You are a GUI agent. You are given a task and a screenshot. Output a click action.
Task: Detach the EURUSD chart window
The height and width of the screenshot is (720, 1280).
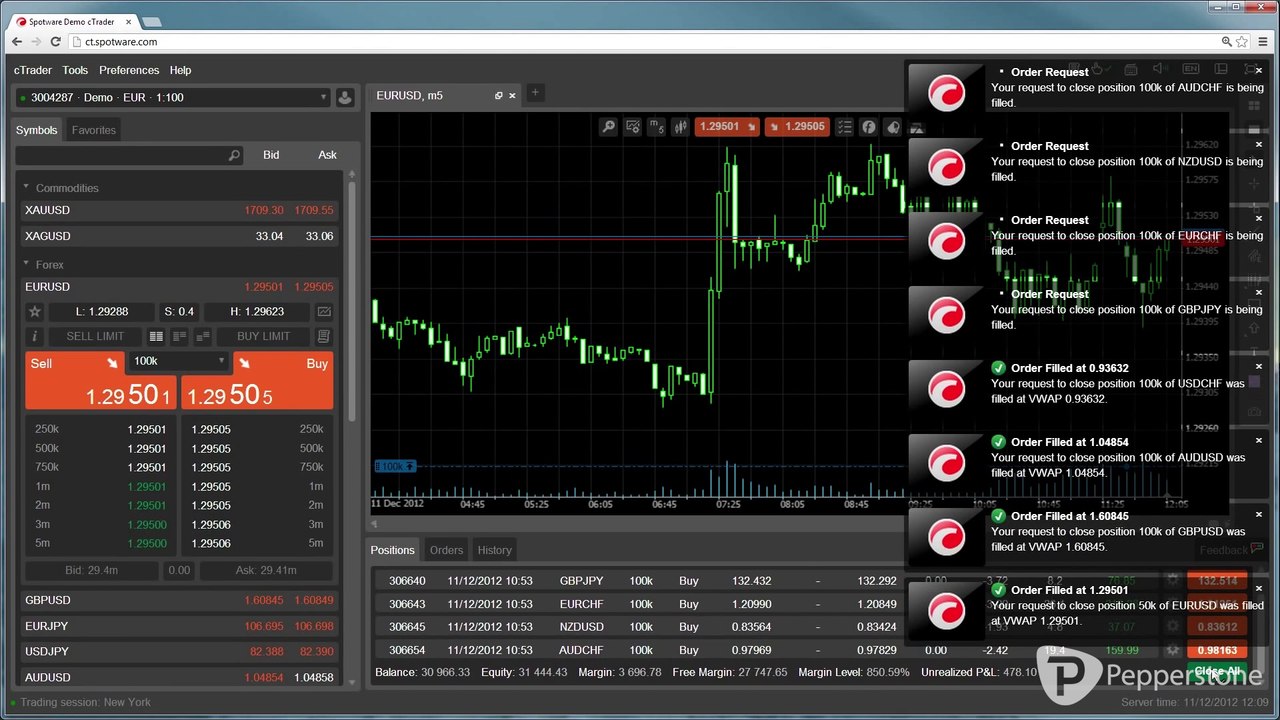tap(499, 96)
